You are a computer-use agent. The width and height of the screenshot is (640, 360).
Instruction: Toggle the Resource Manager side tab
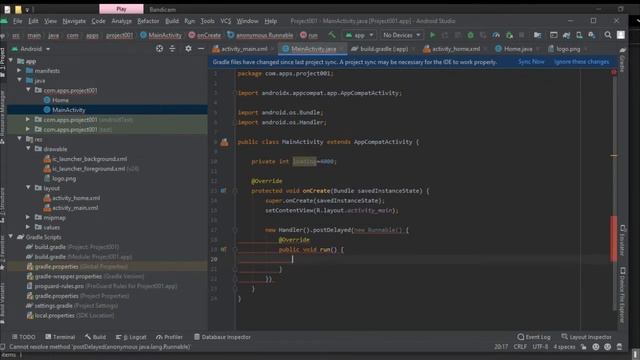[x=3, y=117]
